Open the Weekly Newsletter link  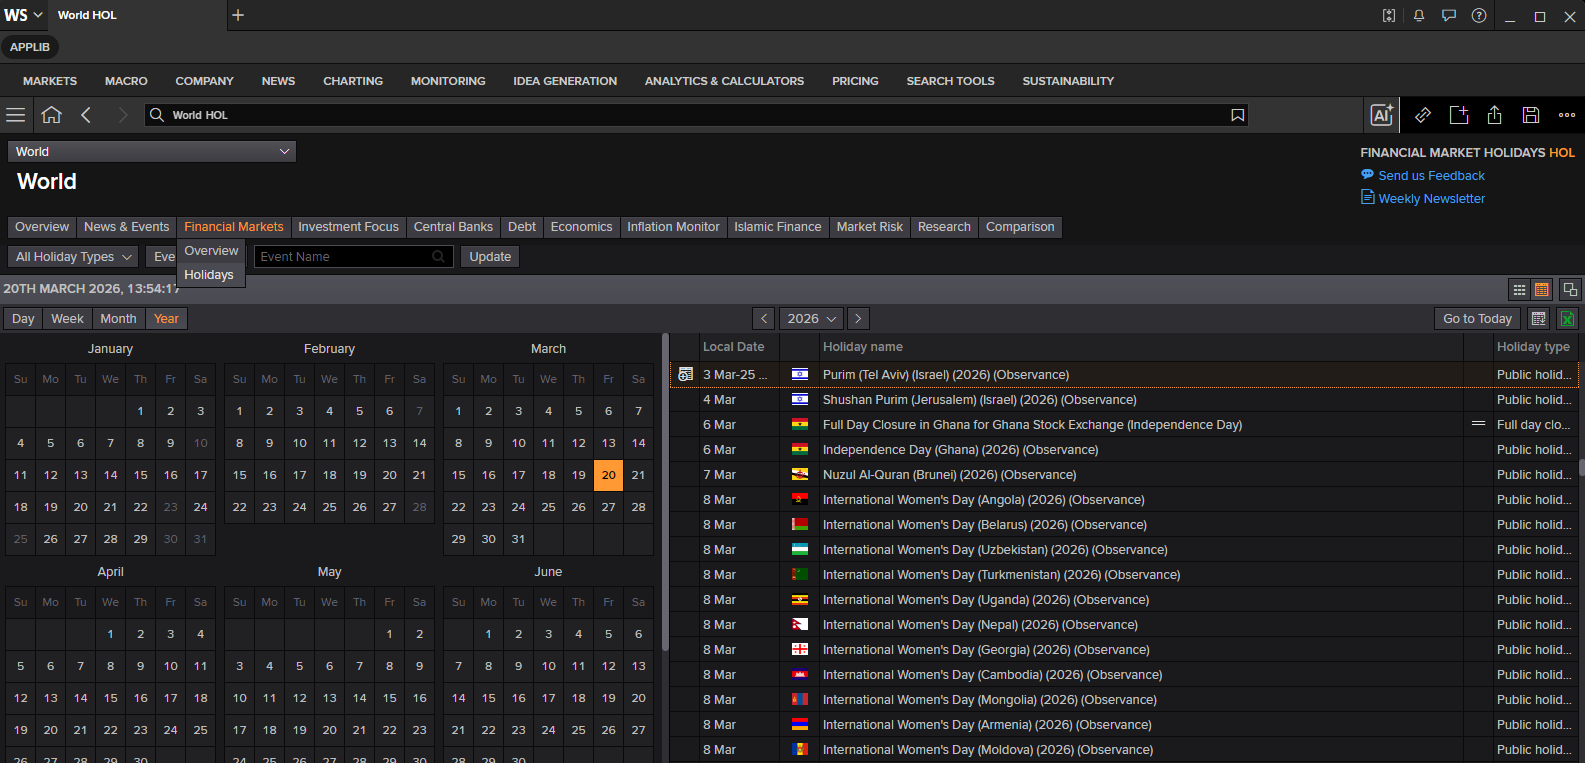point(1431,199)
